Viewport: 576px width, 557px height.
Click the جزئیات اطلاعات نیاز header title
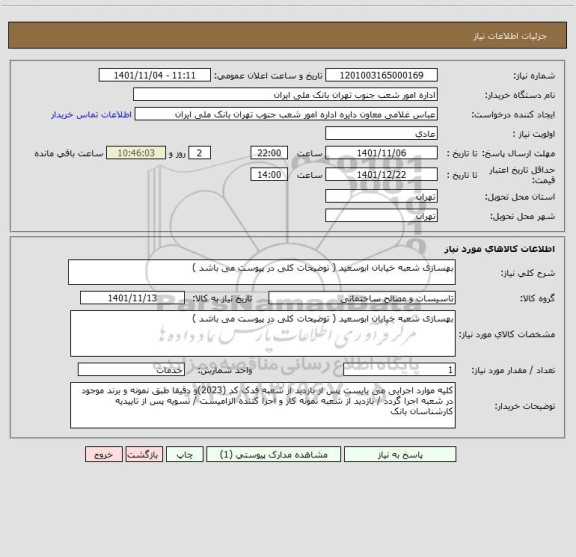pyautogui.click(x=510, y=36)
